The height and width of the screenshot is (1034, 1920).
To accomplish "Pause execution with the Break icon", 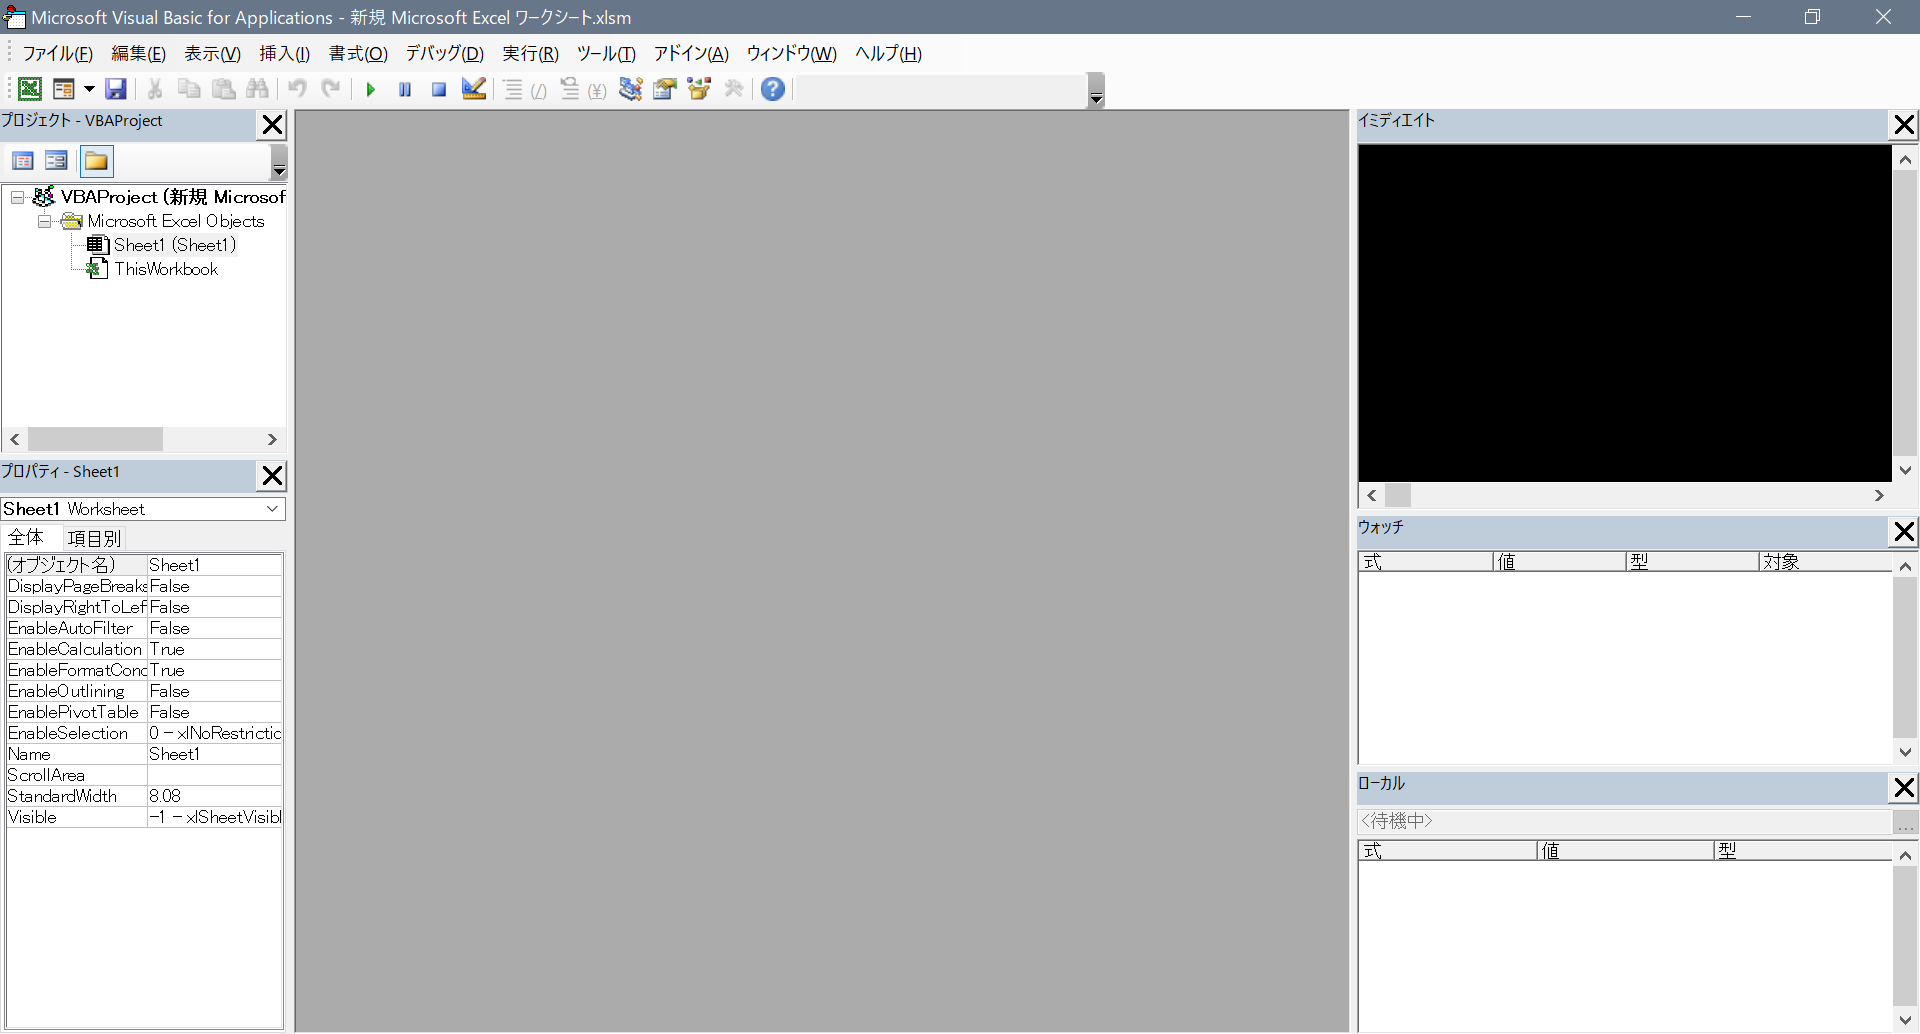I will point(405,89).
